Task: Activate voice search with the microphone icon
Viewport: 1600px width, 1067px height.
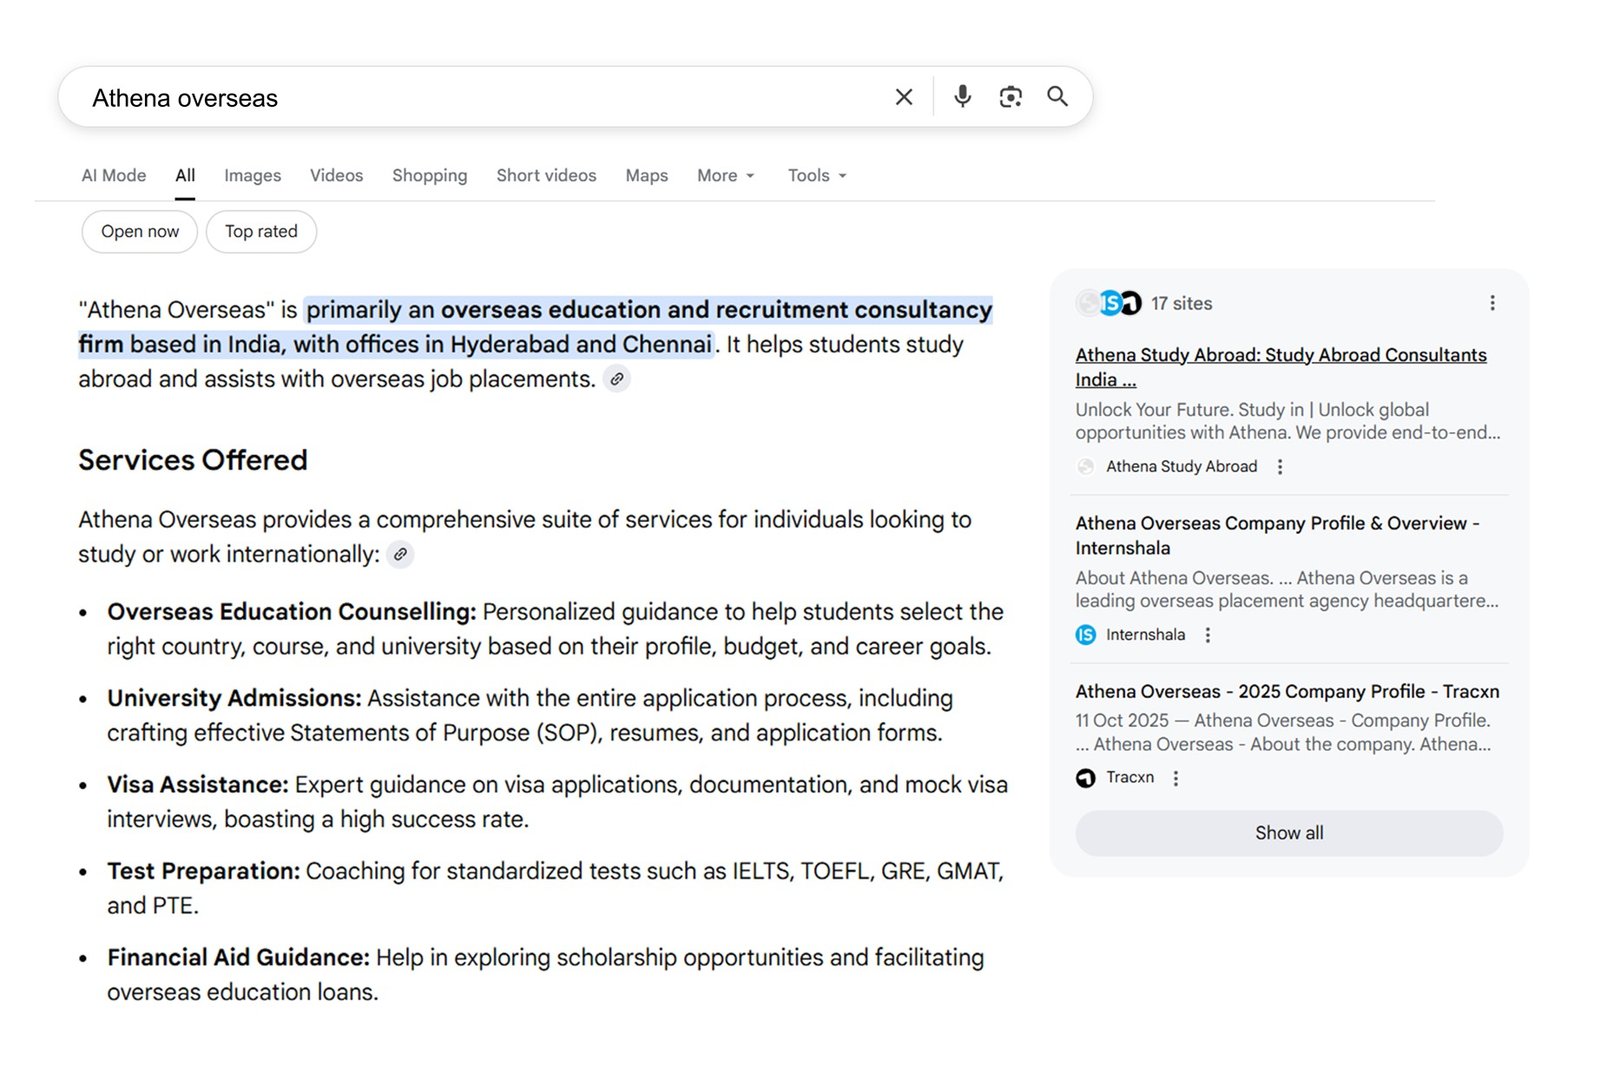Action: point(961,97)
